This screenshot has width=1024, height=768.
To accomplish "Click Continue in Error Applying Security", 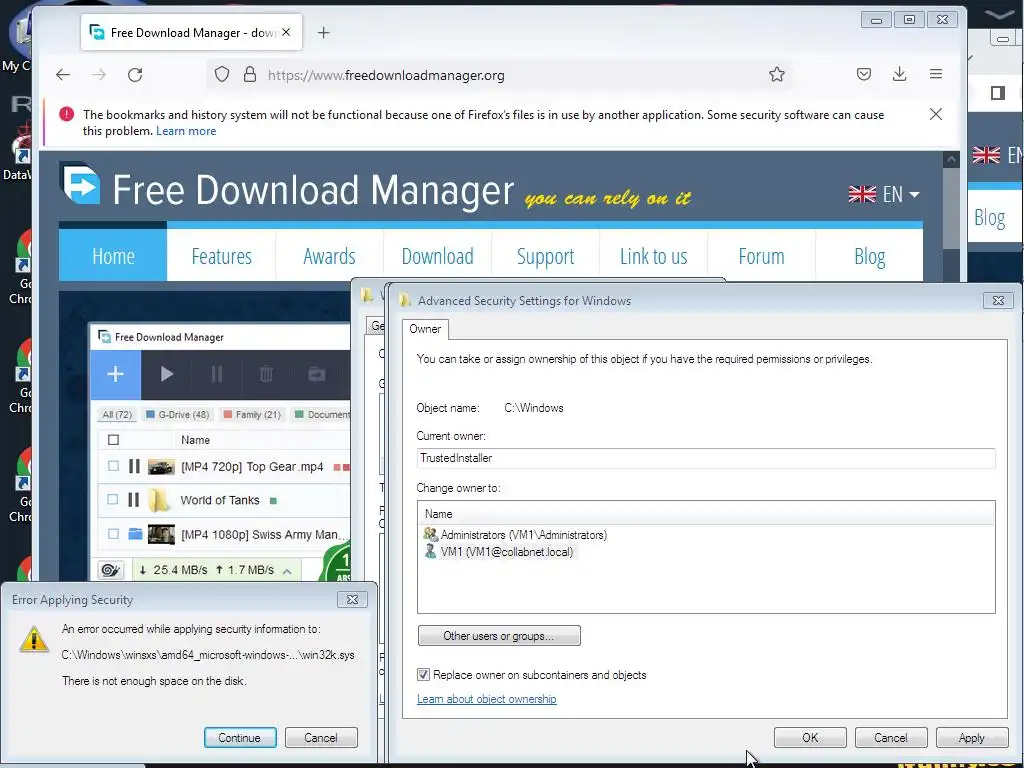I will (240, 737).
